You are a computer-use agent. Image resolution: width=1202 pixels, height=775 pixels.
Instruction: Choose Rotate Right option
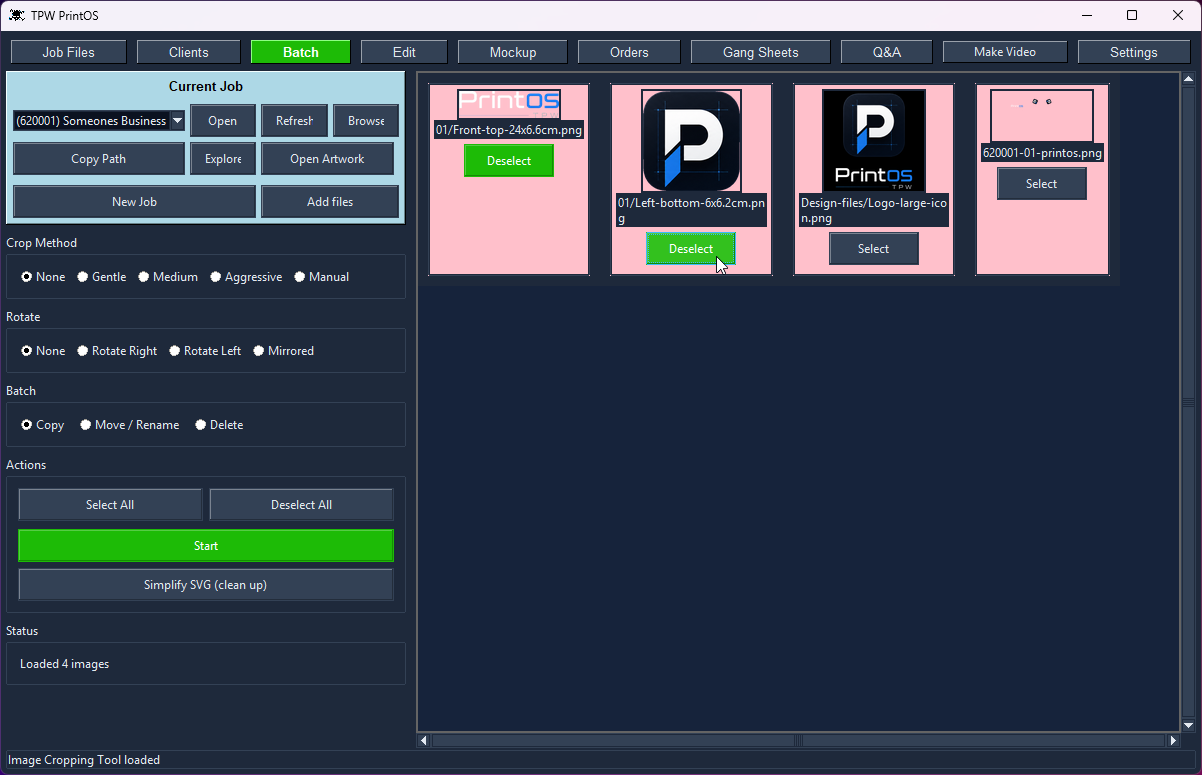click(117, 351)
